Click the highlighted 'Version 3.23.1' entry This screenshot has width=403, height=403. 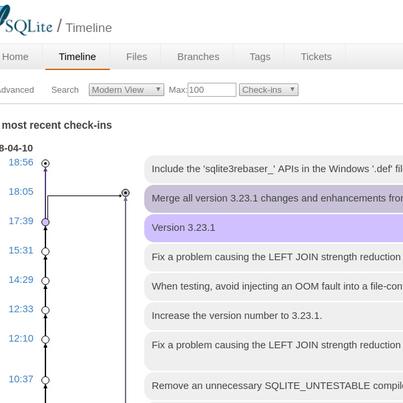(274, 228)
